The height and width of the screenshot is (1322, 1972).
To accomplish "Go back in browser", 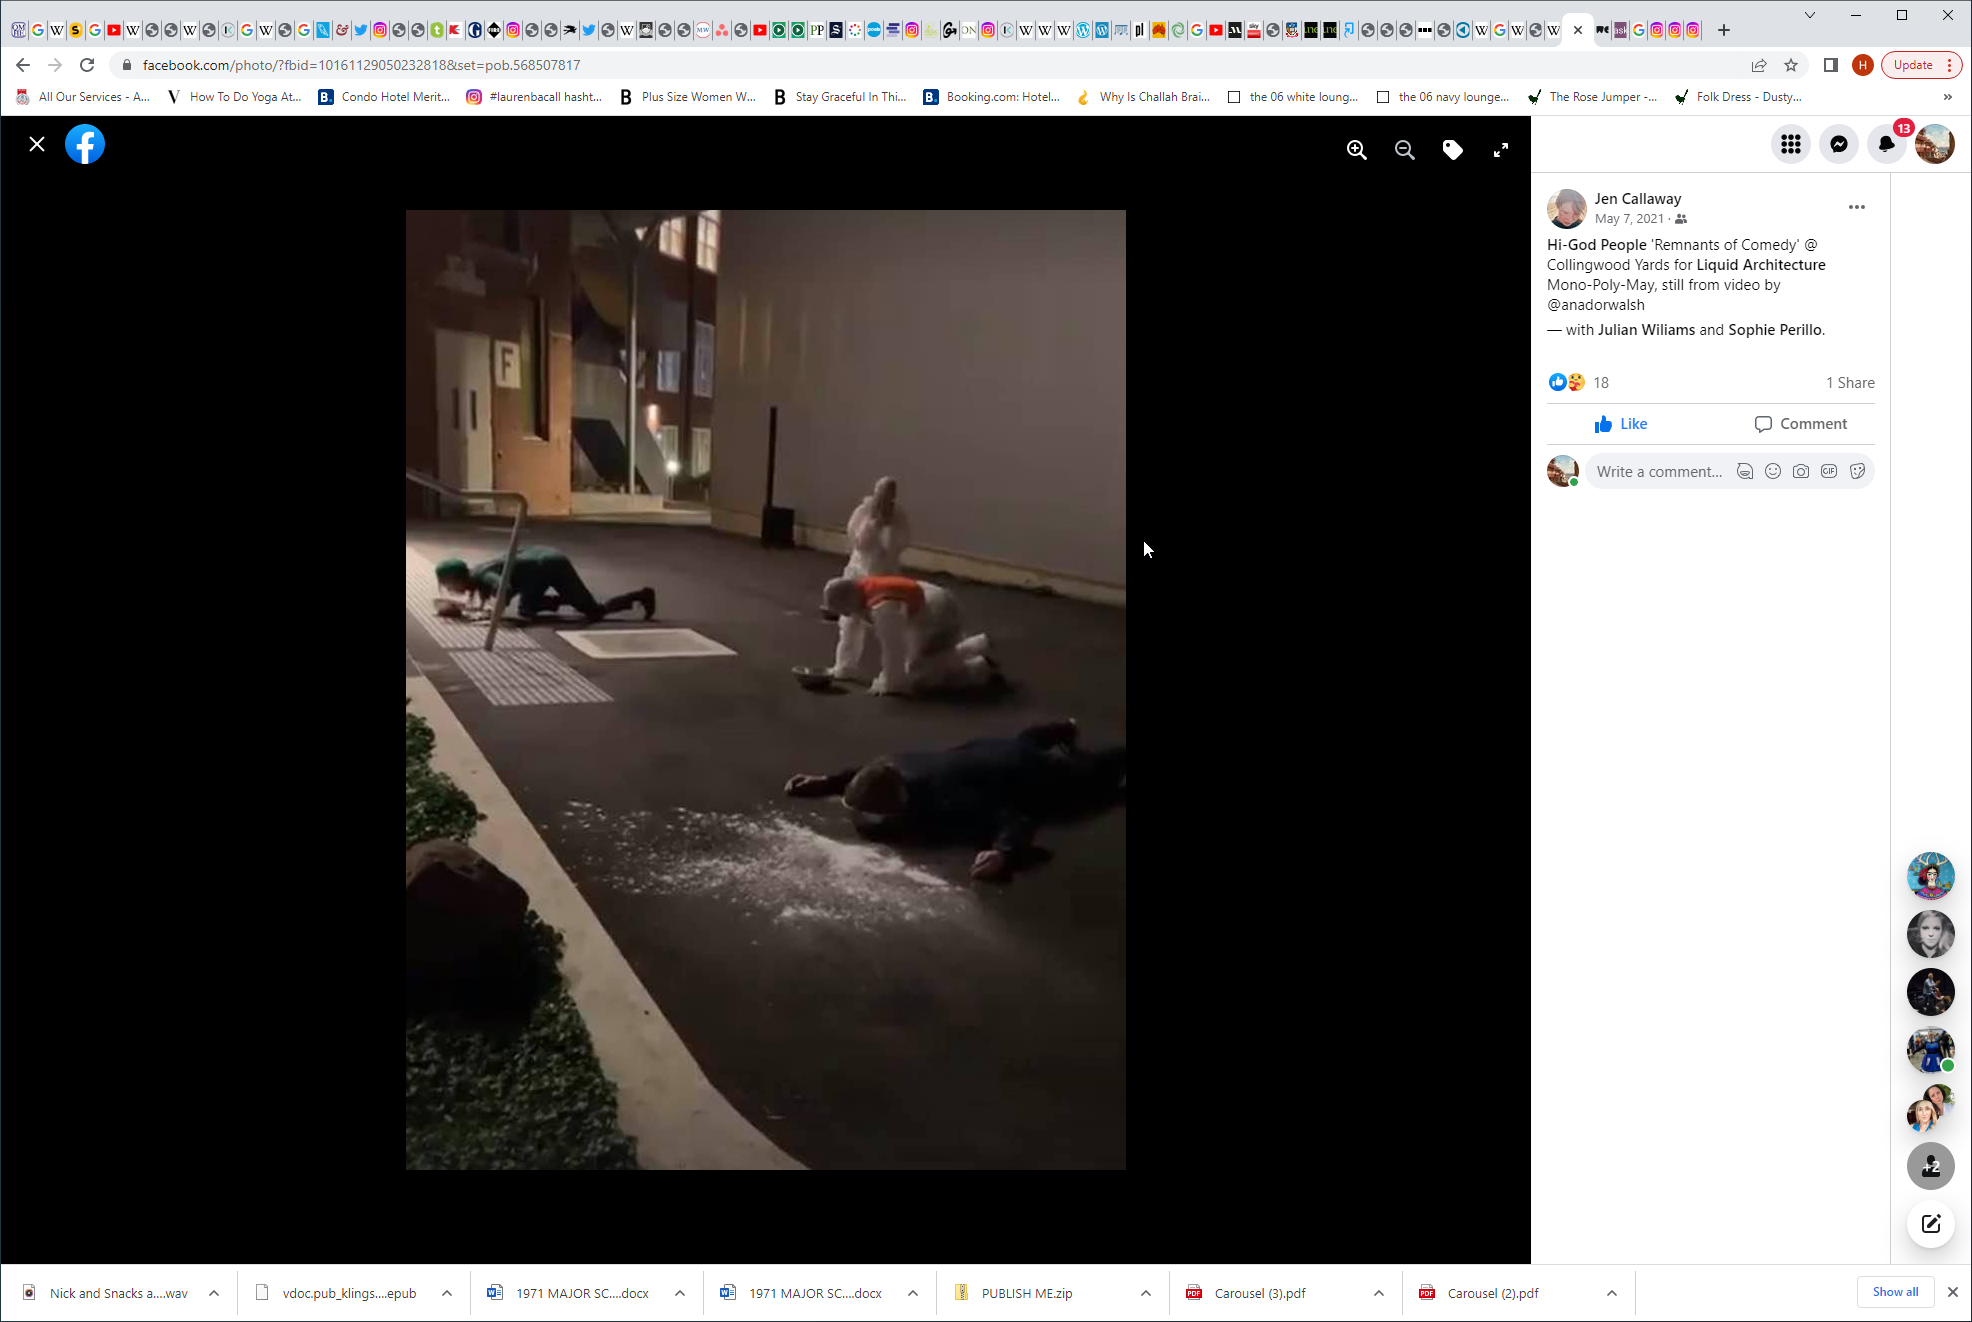I will (23, 65).
